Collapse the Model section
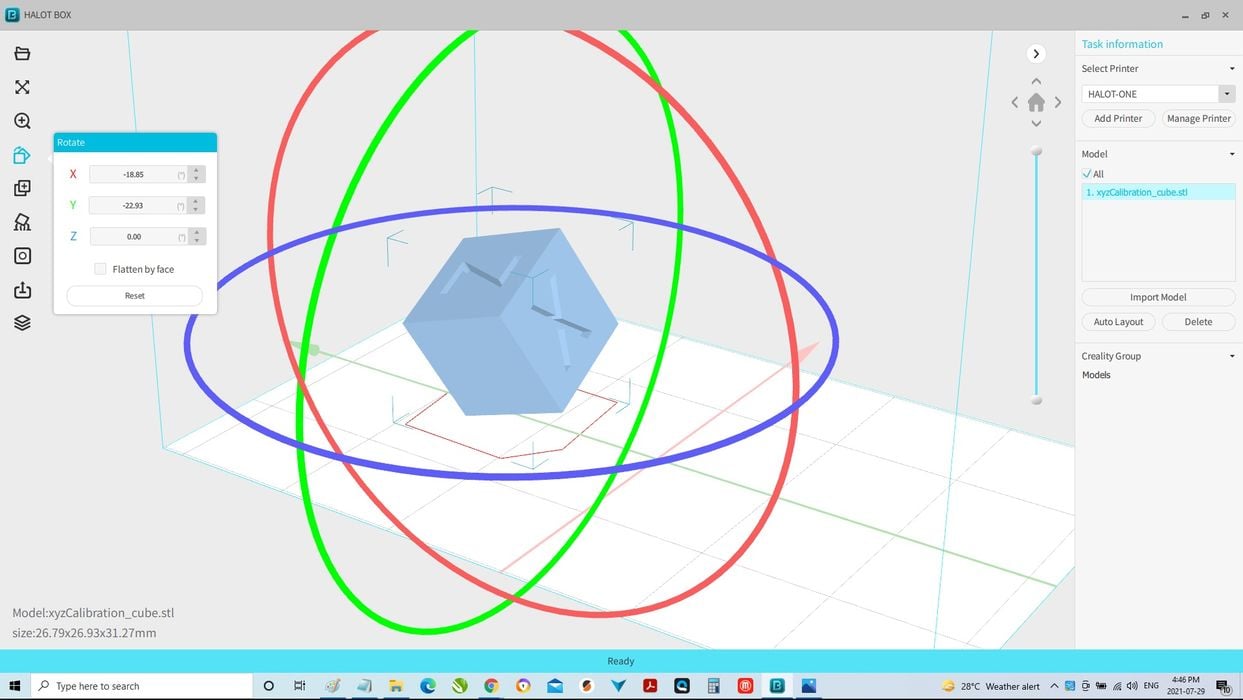Image resolution: width=1243 pixels, height=700 pixels. 1231,153
